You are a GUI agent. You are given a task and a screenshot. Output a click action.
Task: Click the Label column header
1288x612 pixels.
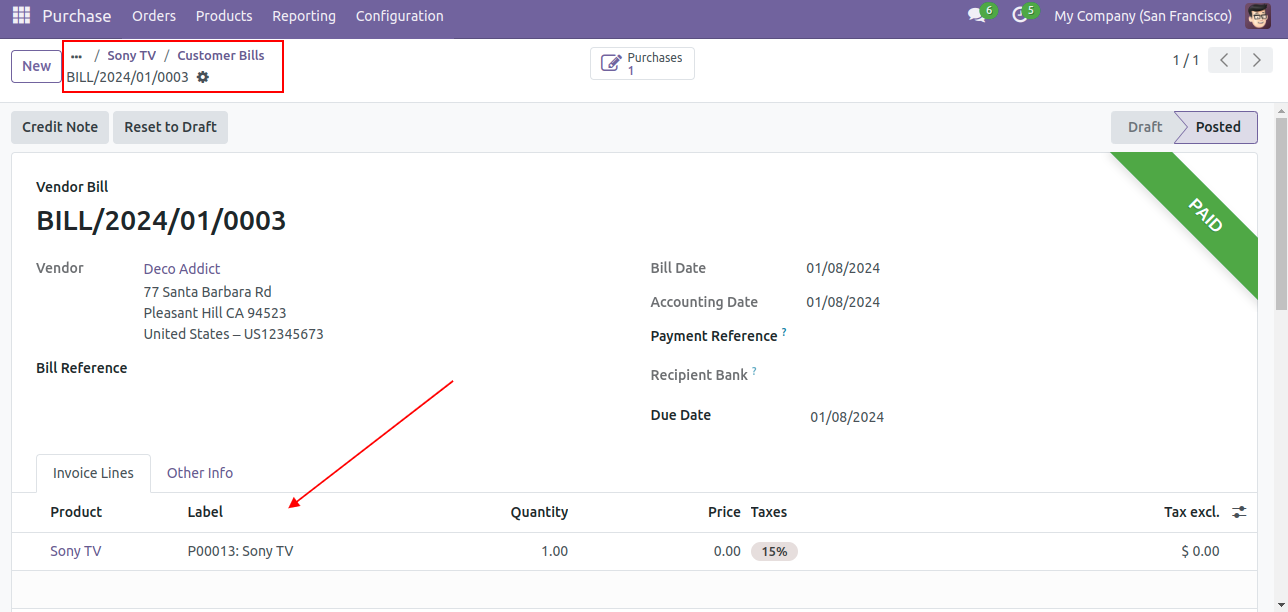click(x=205, y=512)
